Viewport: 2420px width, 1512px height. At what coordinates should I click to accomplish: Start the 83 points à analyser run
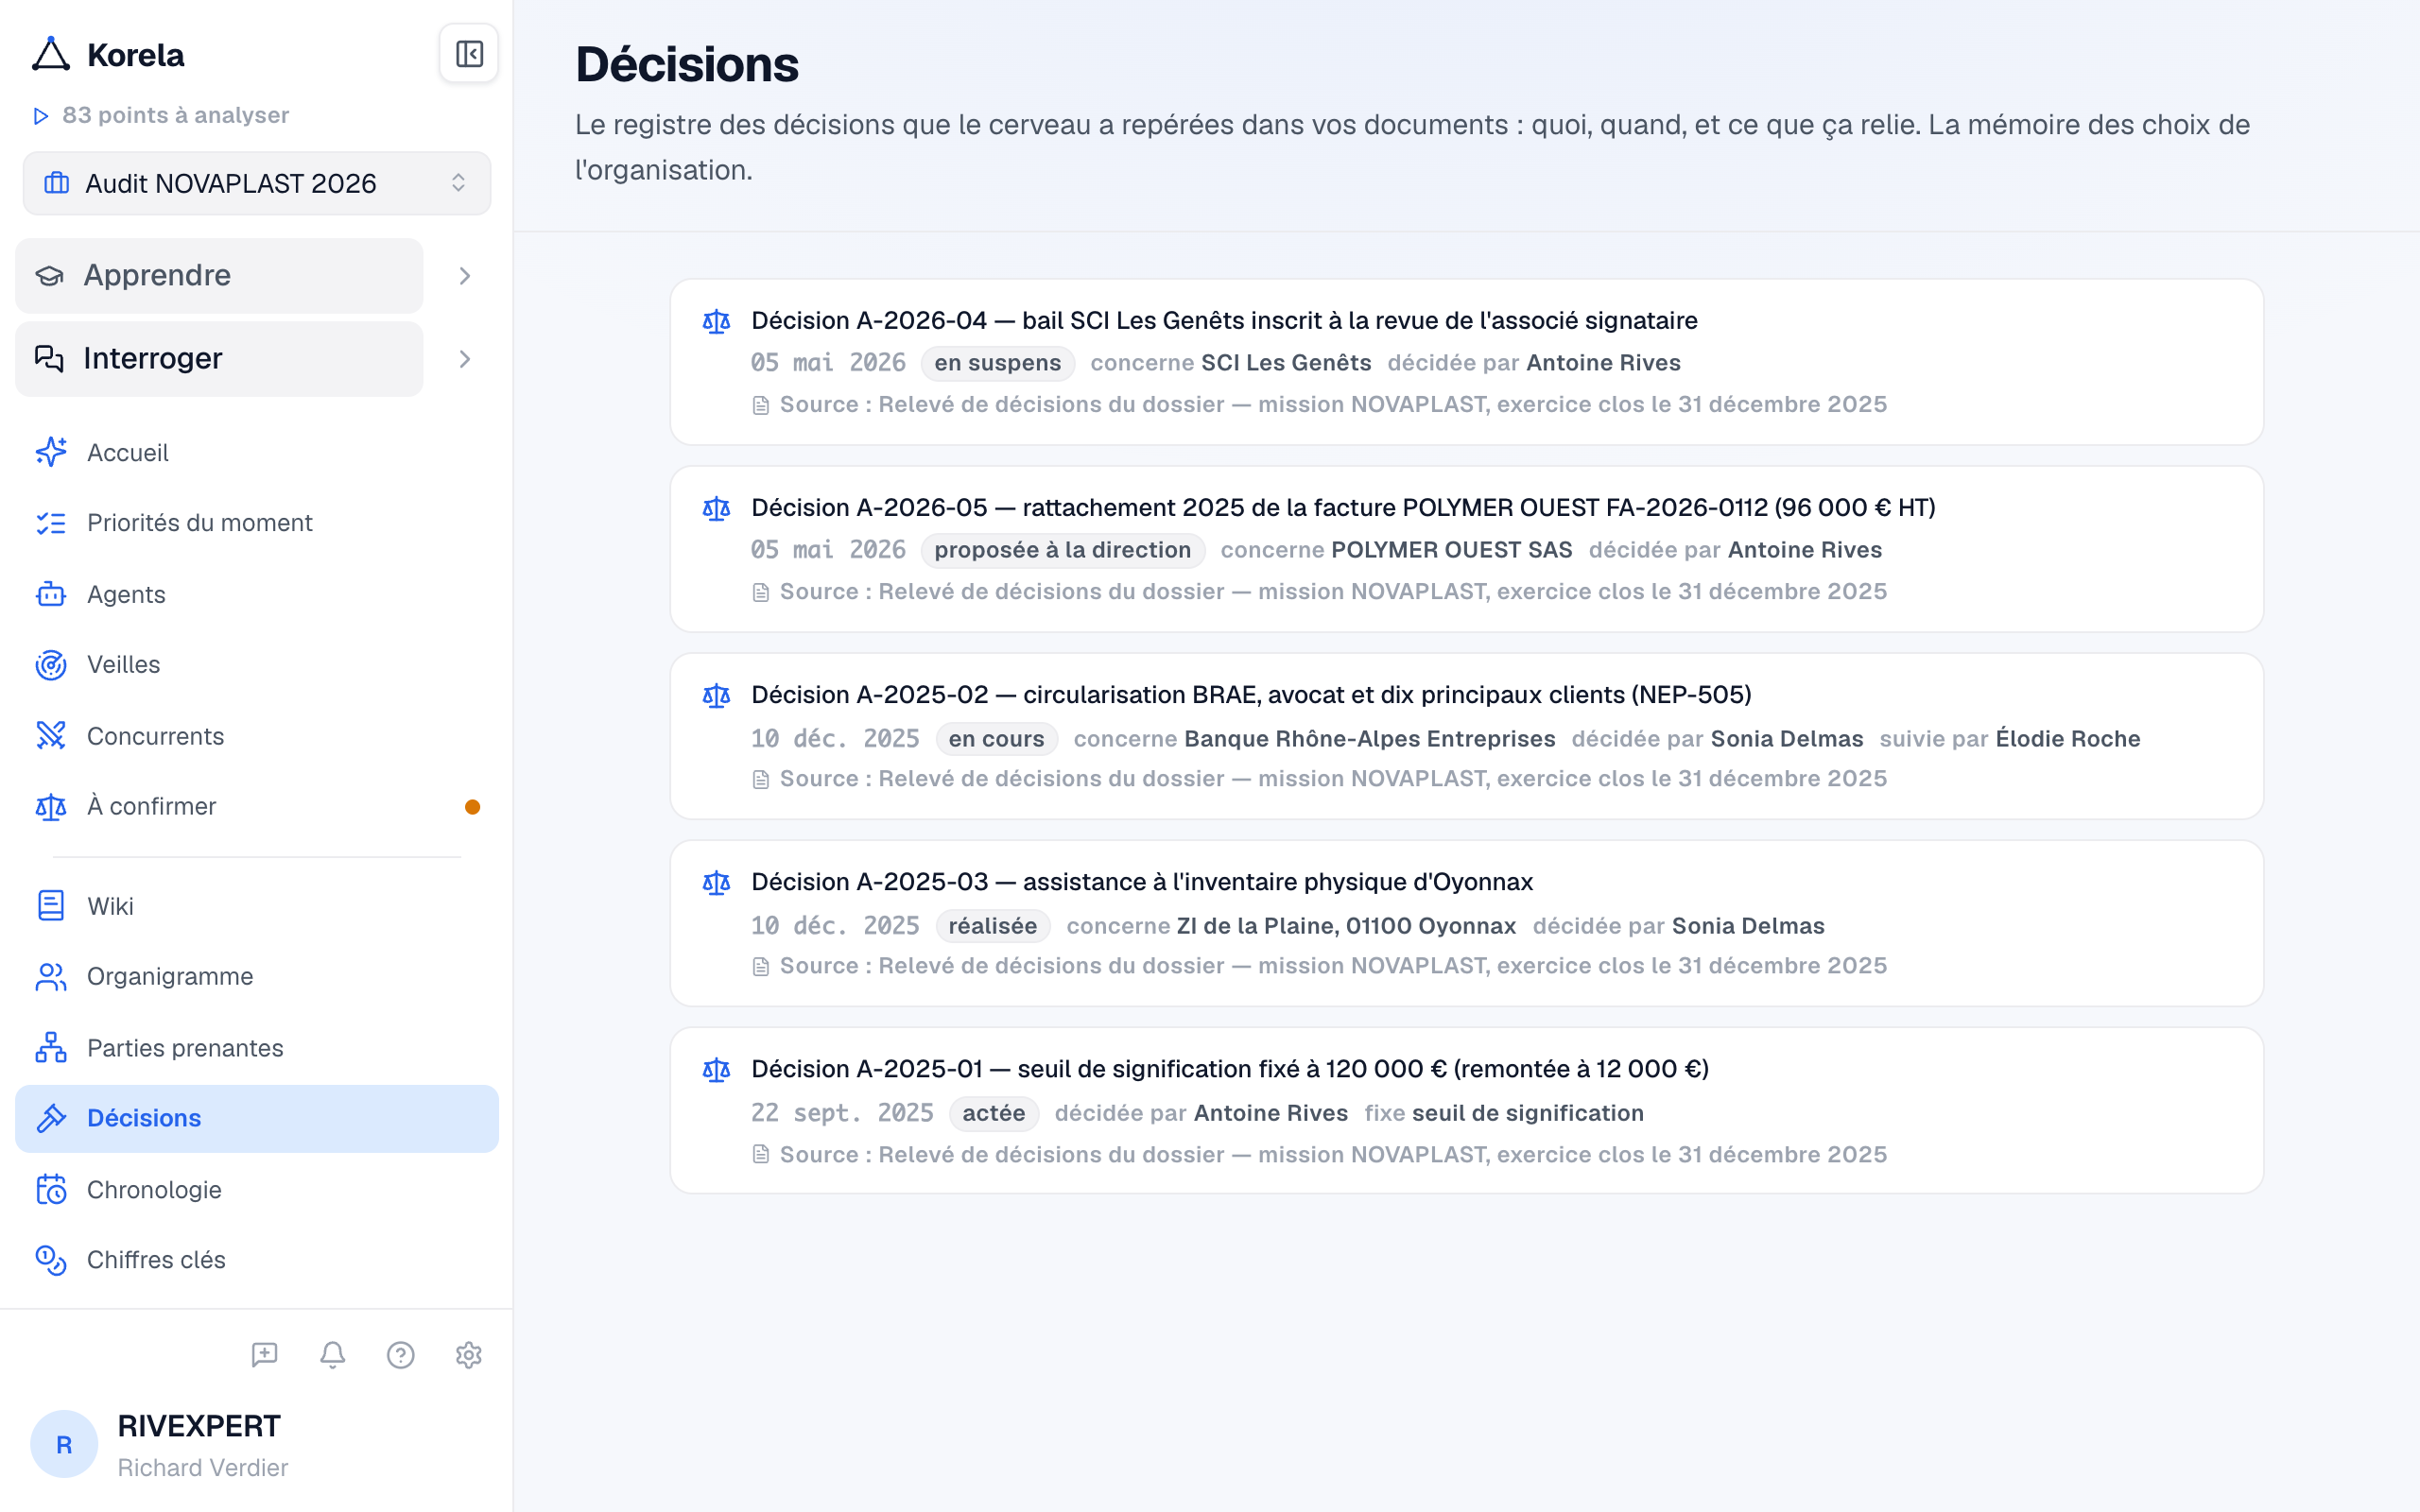(160, 116)
